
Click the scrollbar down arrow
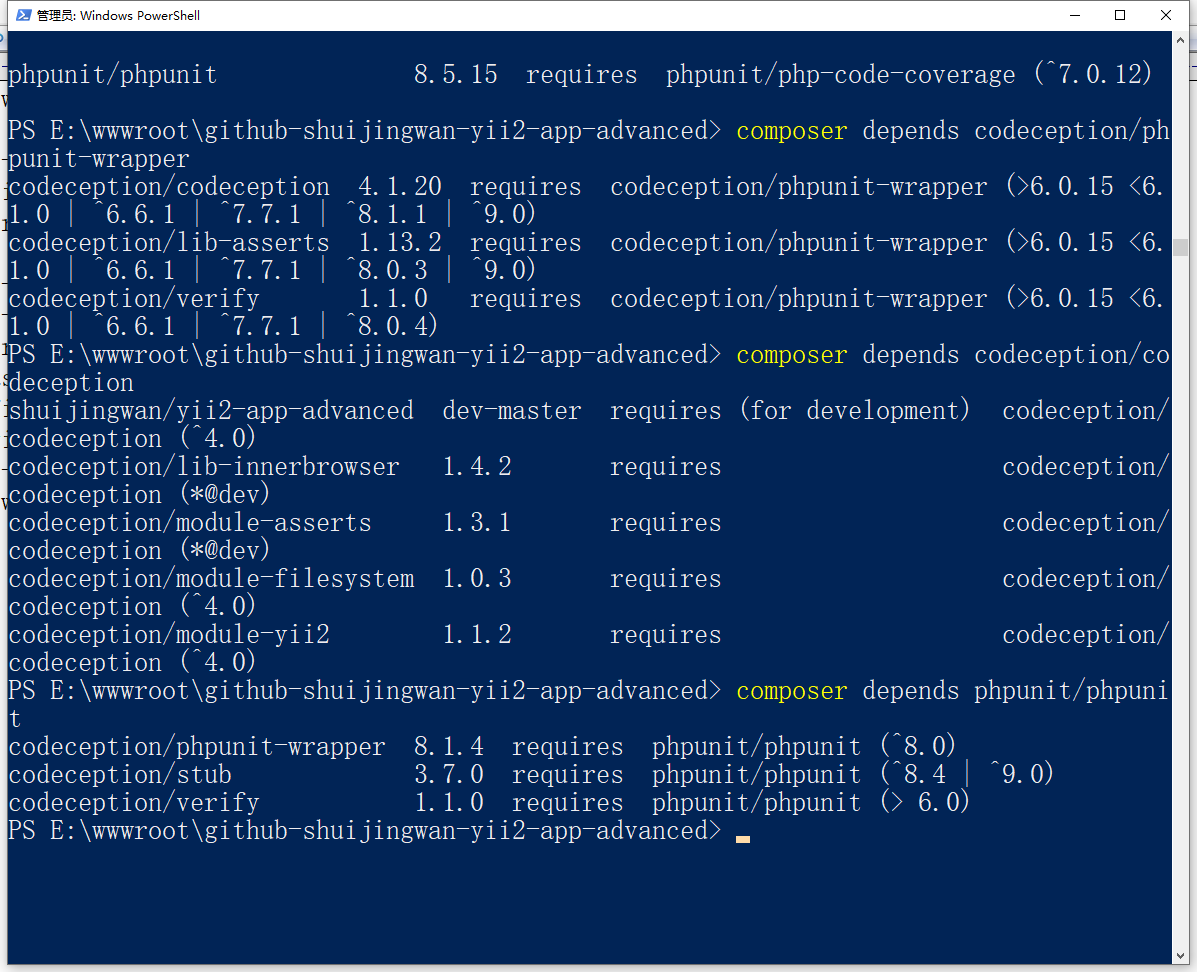click(1180, 957)
